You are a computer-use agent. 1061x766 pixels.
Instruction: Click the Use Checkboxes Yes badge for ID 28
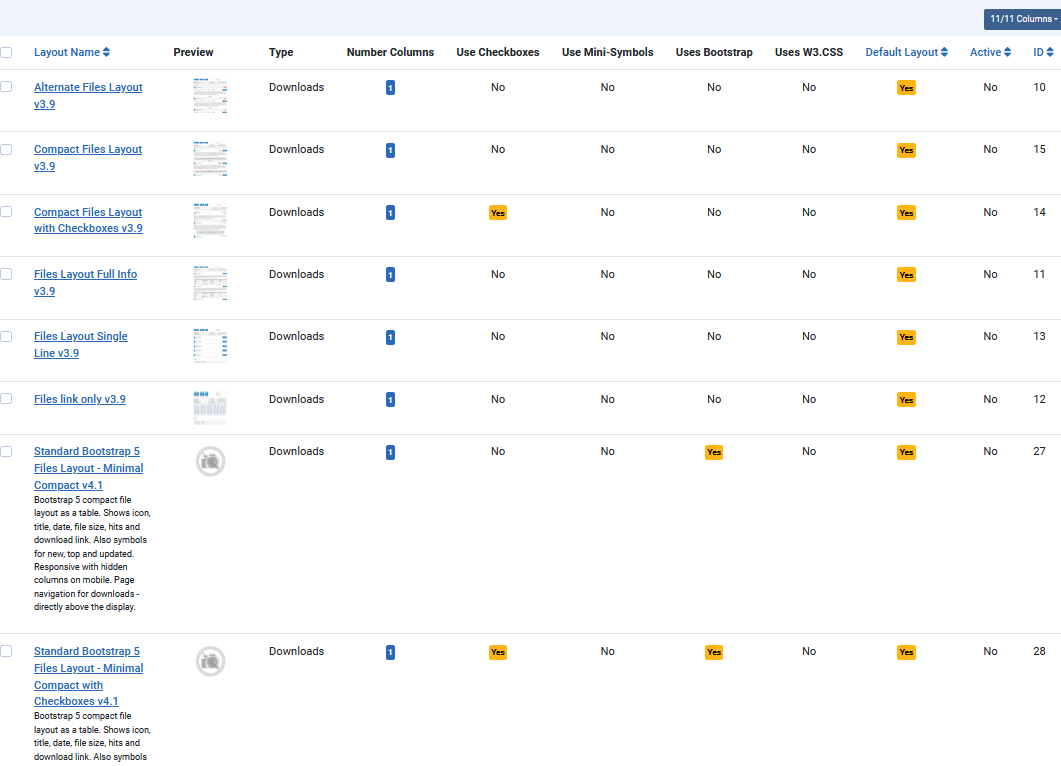click(498, 652)
